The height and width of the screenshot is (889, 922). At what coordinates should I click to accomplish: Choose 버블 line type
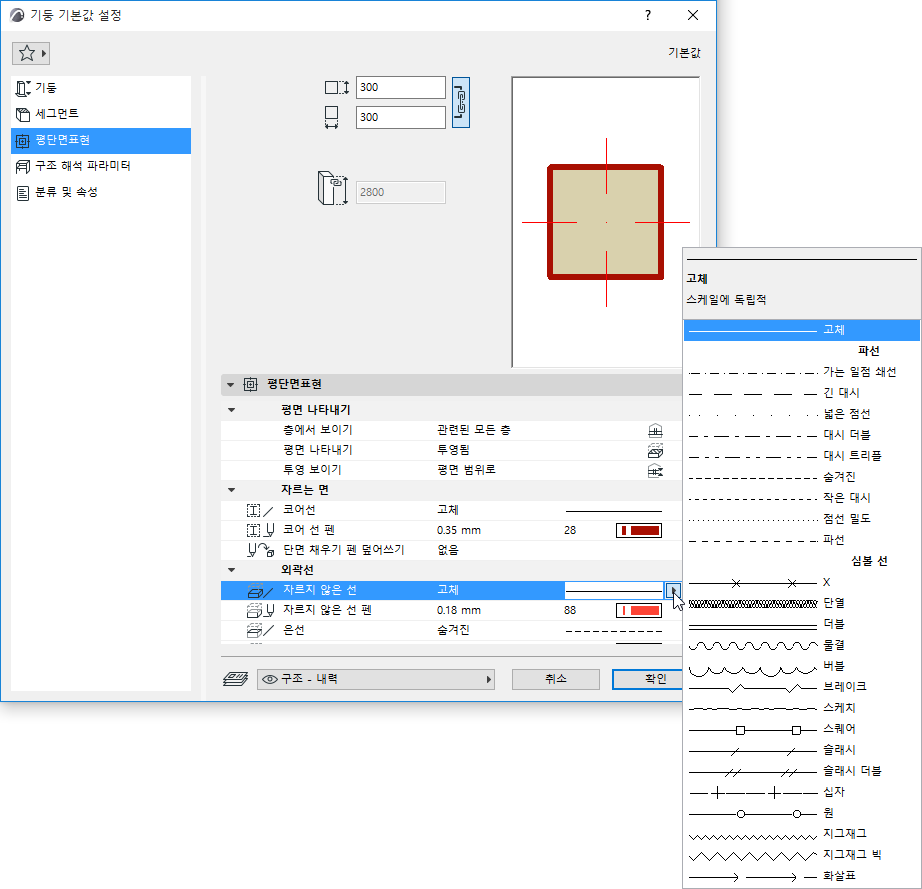(802, 666)
